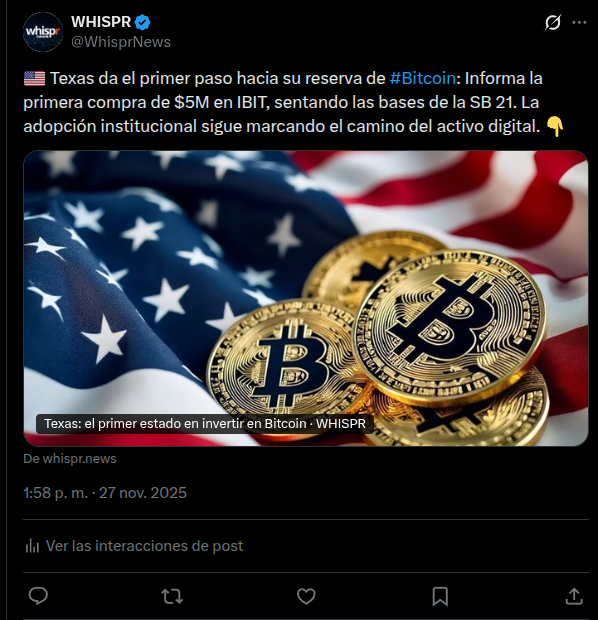598x620 pixels.
Task: Open the Grok explain-this-post icon
Action: [553, 23]
